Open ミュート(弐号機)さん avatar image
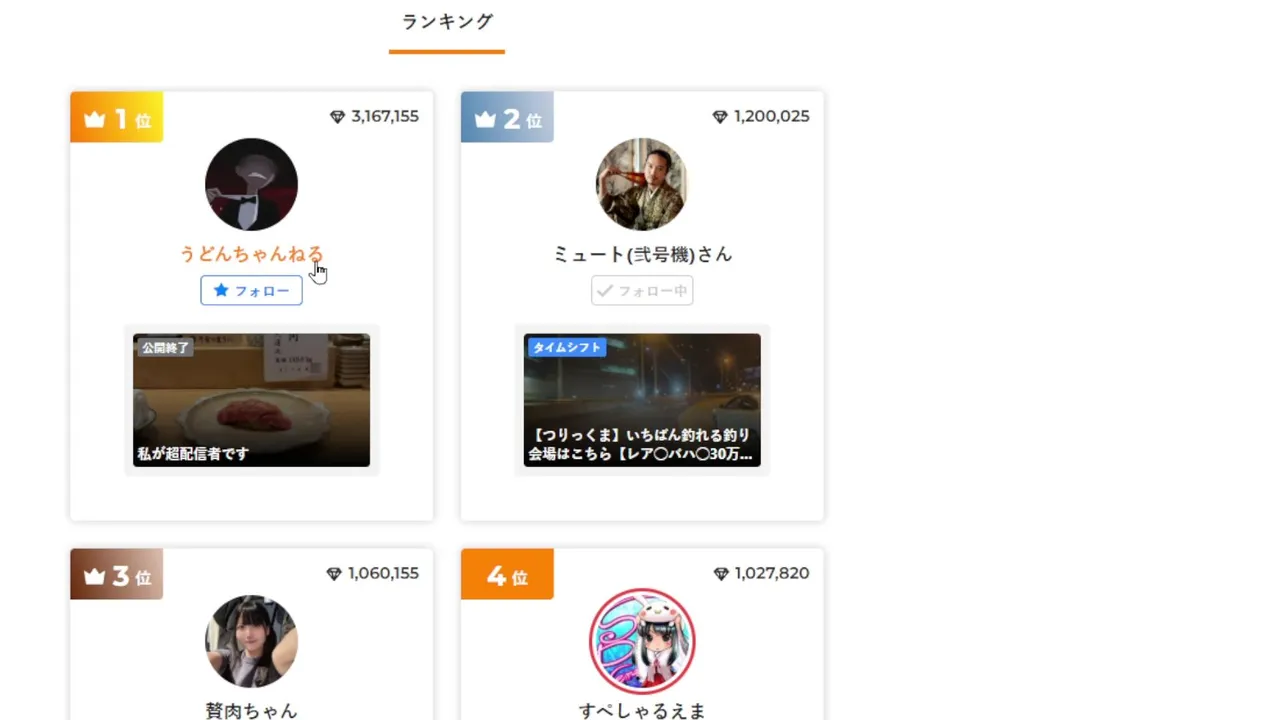 (x=642, y=184)
